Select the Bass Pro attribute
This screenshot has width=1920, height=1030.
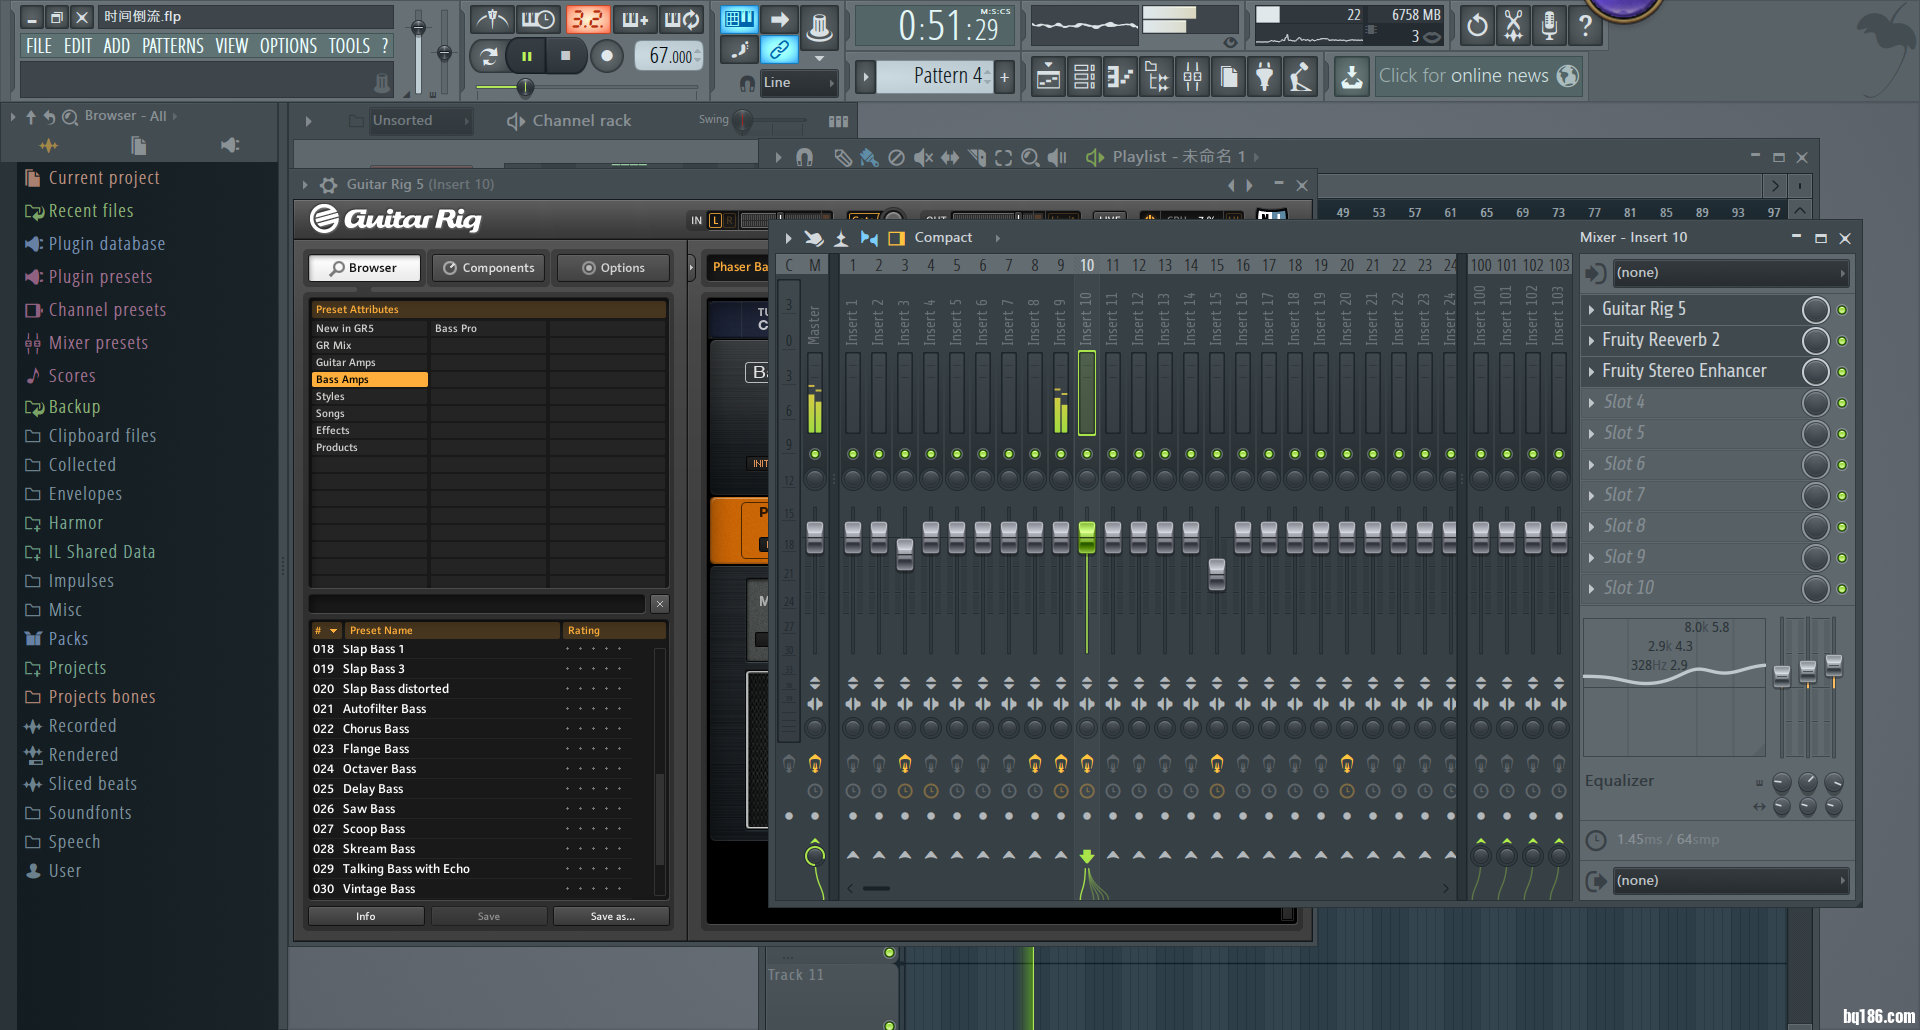click(488, 328)
